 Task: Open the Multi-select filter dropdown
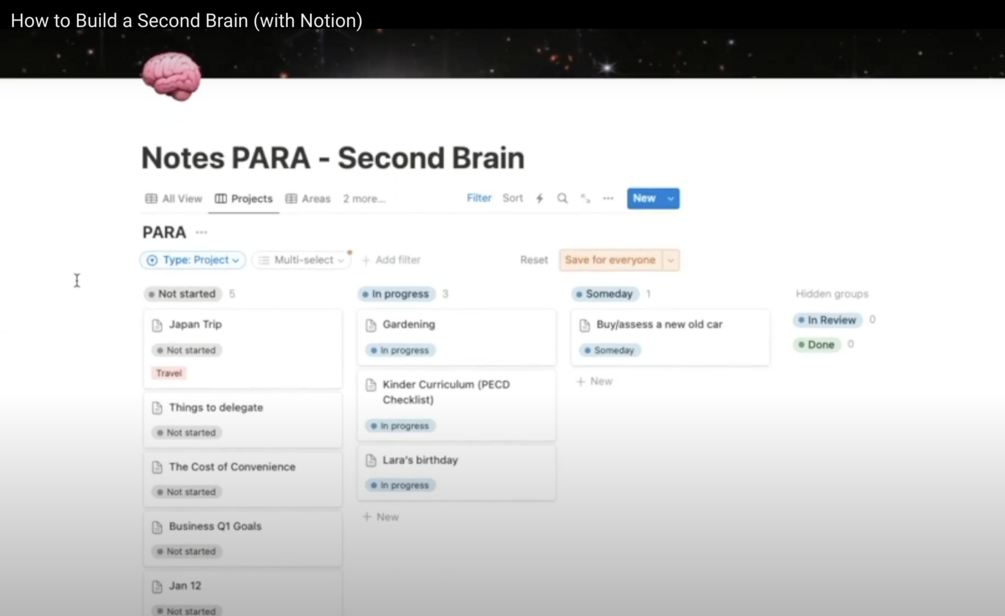(x=301, y=260)
